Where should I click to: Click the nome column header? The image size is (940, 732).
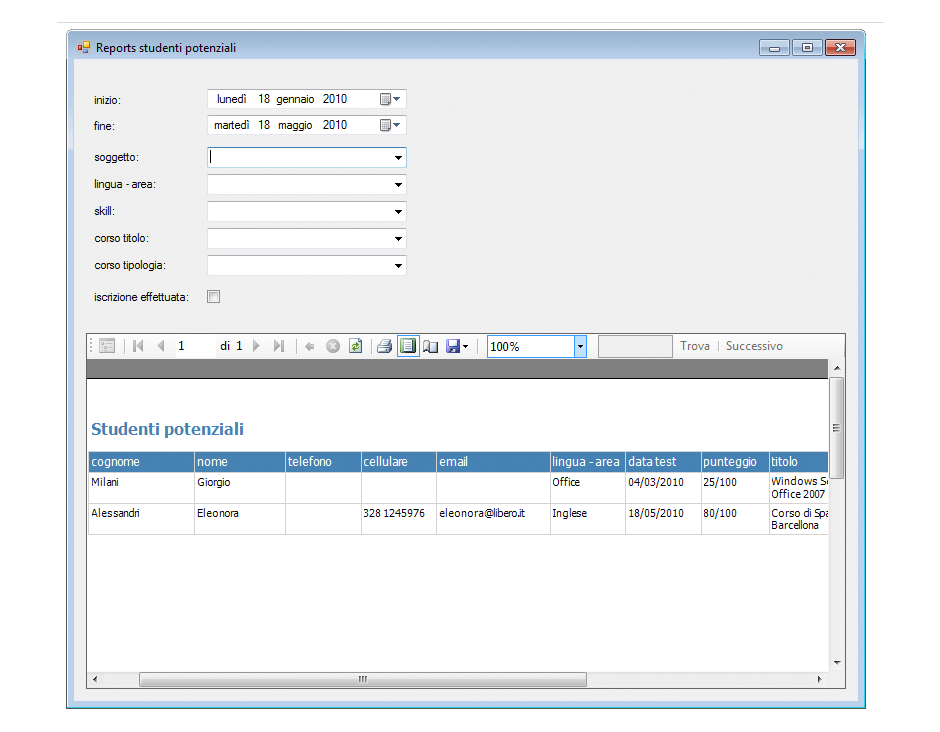(240, 462)
